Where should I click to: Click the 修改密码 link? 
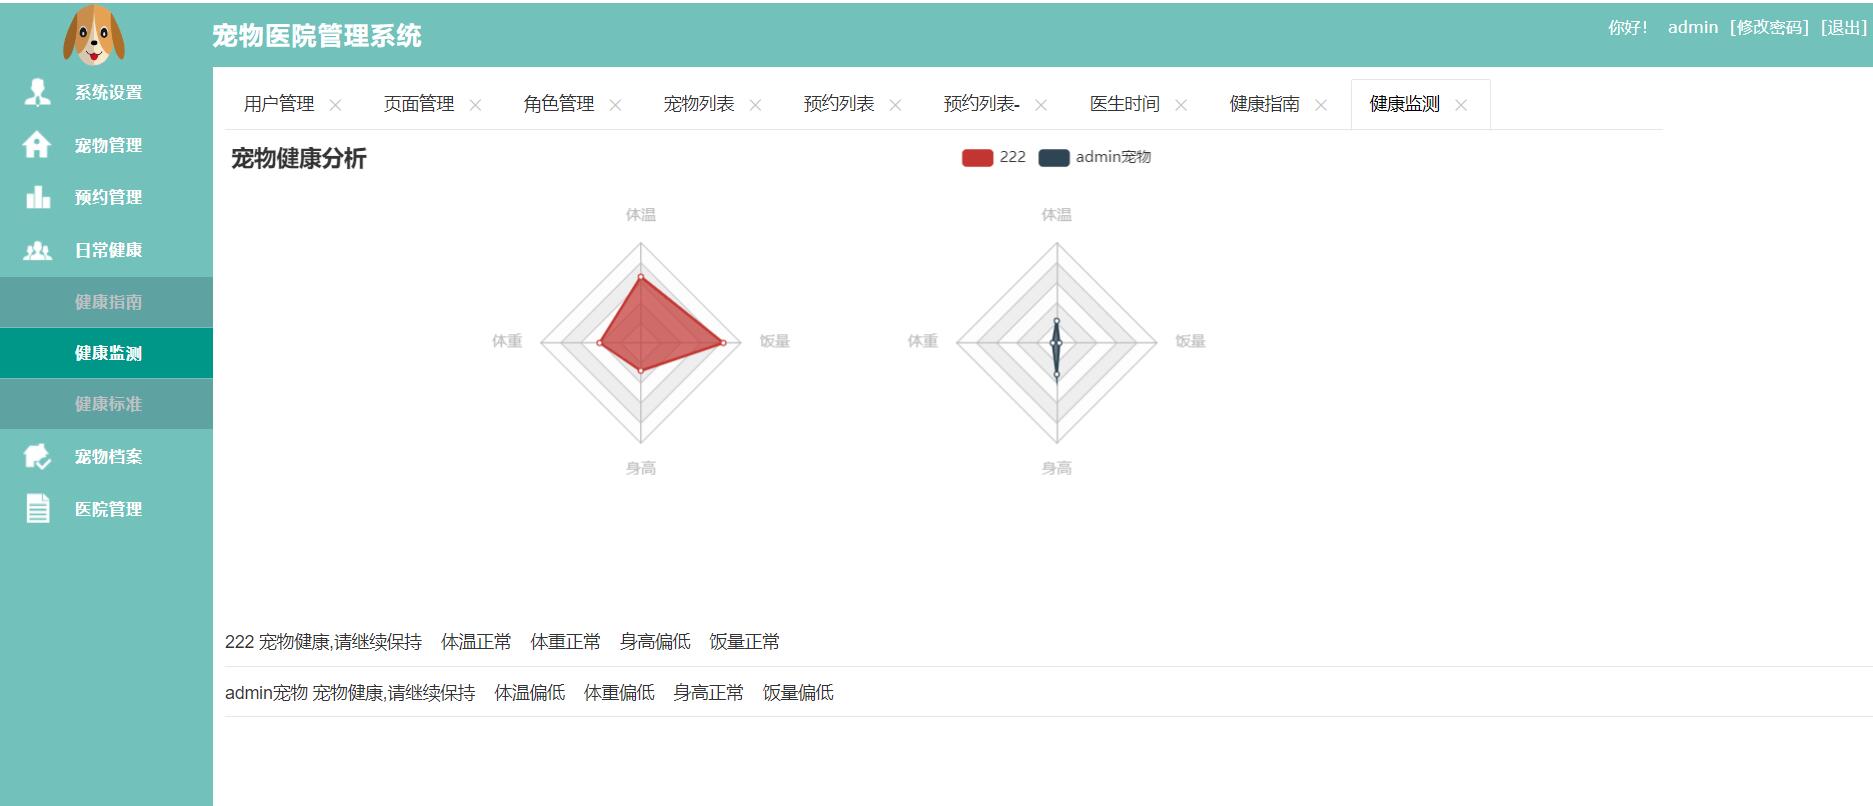pyautogui.click(x=1769, y=28)
